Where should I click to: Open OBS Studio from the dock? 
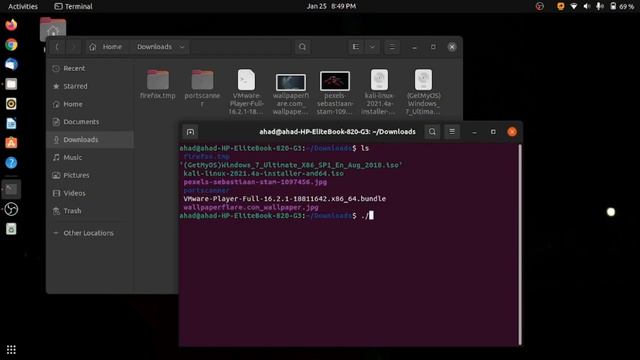point(11,209)
